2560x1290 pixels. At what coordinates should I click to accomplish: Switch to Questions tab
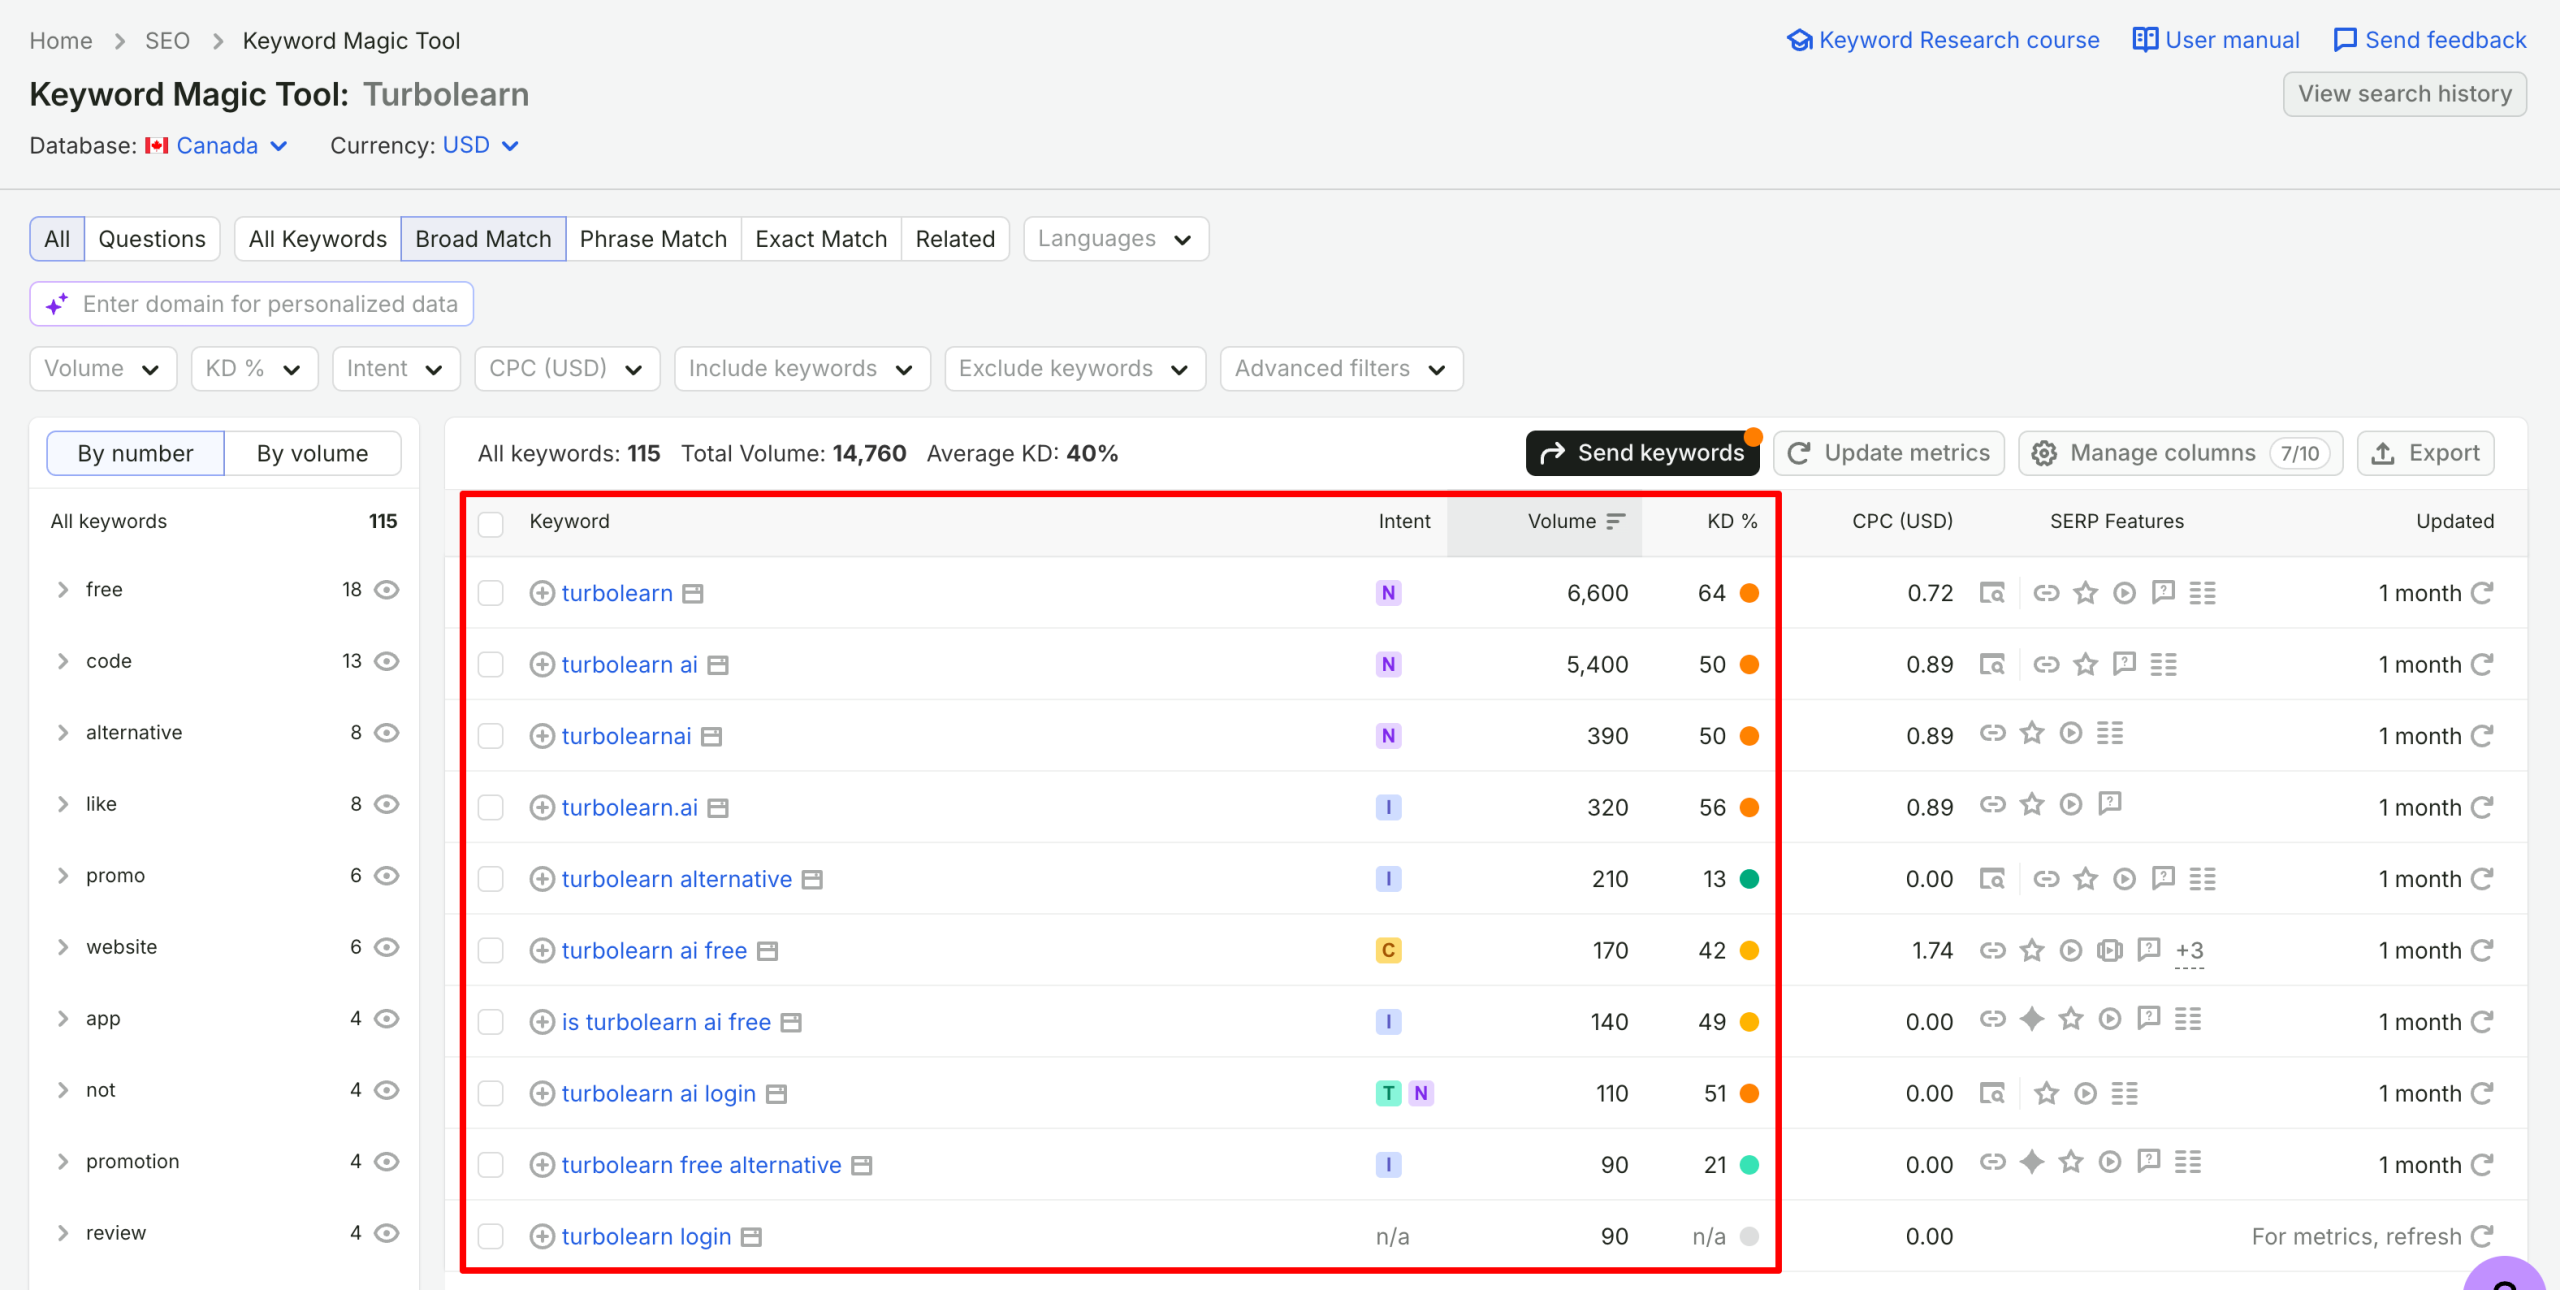pyautogui.click(x=152, y=239)
